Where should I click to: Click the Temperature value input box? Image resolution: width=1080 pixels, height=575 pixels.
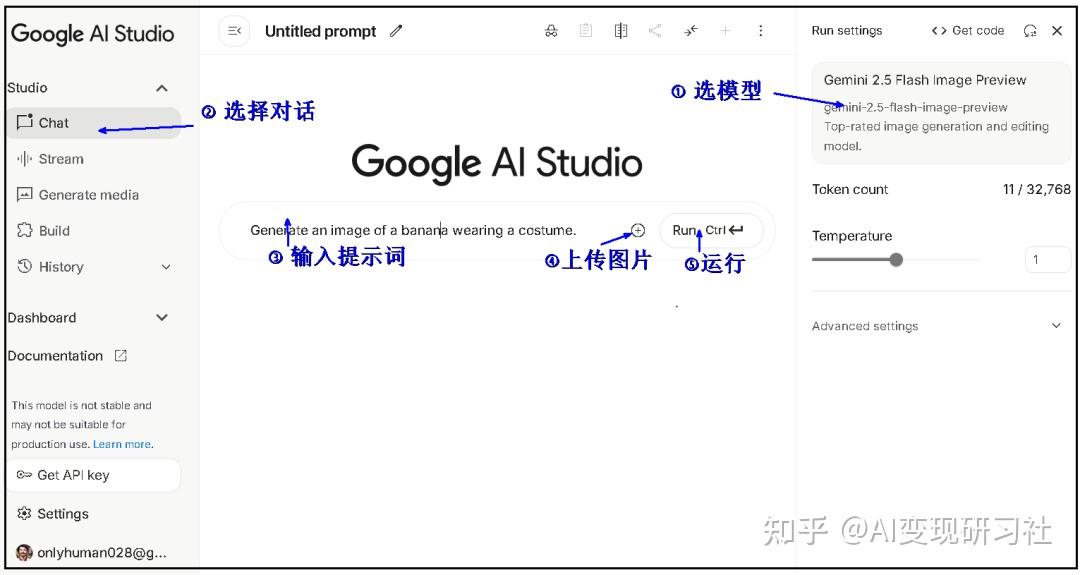(x=1047, y=260)
